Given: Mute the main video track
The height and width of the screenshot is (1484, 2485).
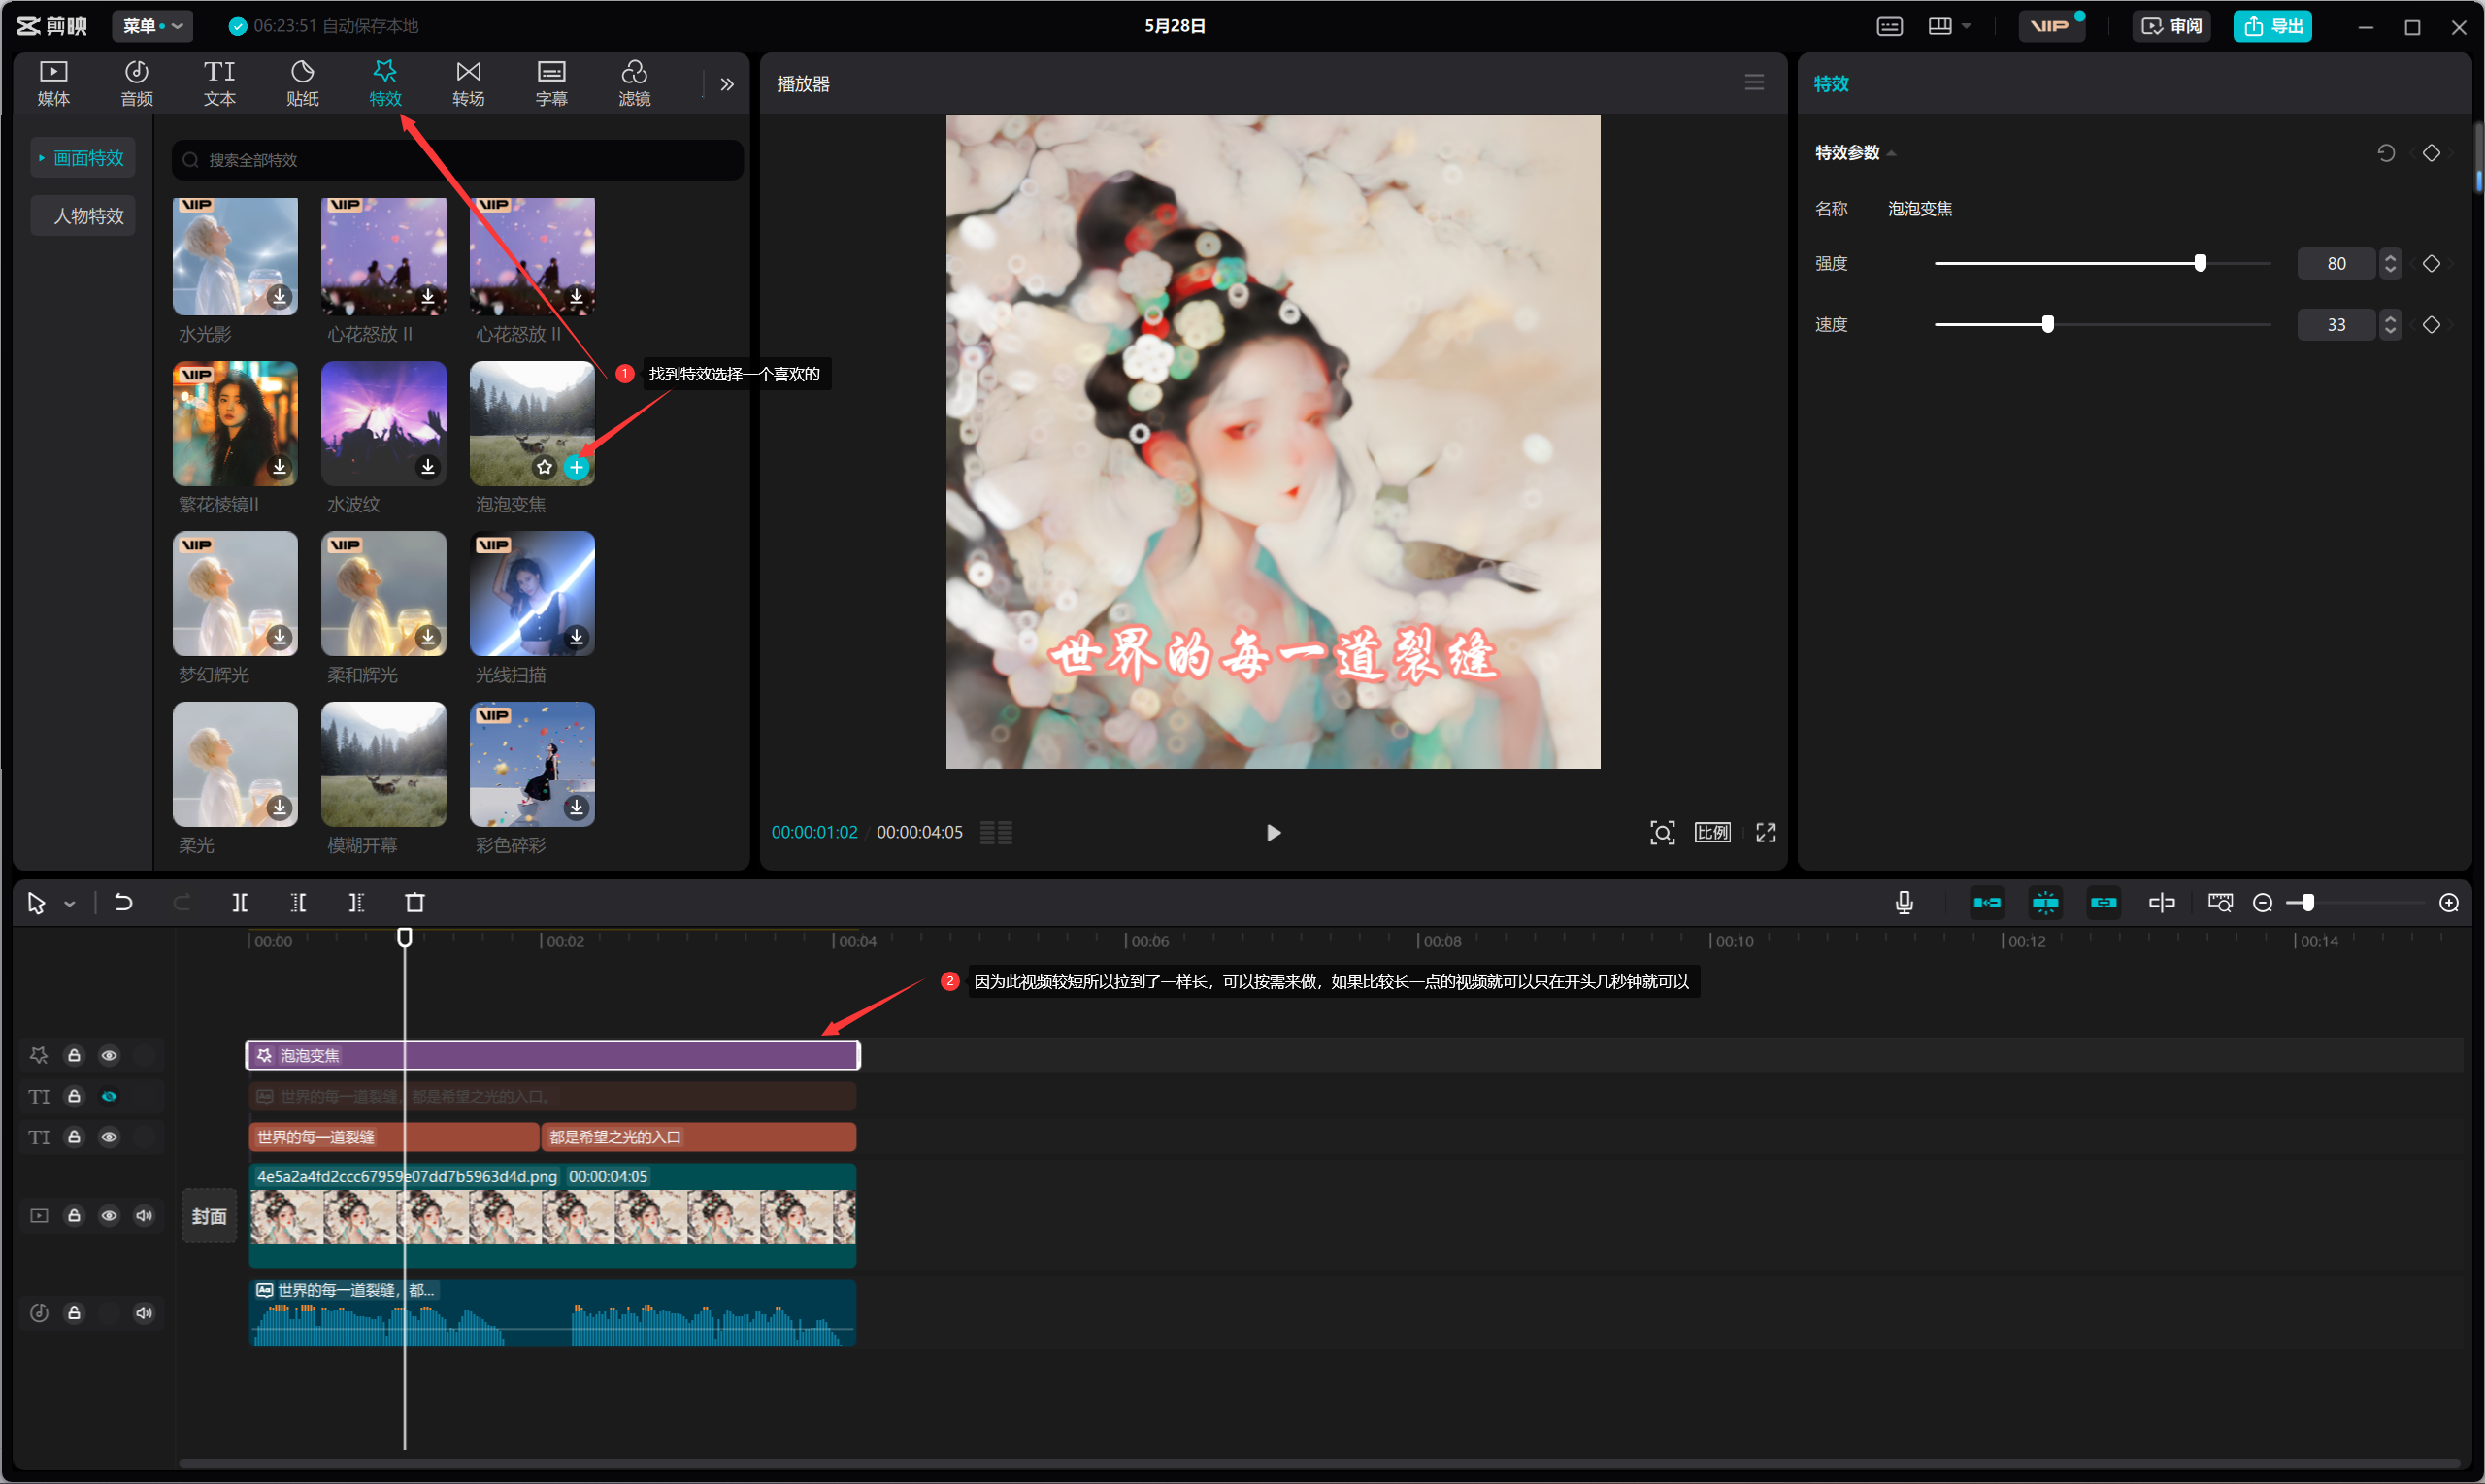Looking at the screenshot, I should (144, 1215).
